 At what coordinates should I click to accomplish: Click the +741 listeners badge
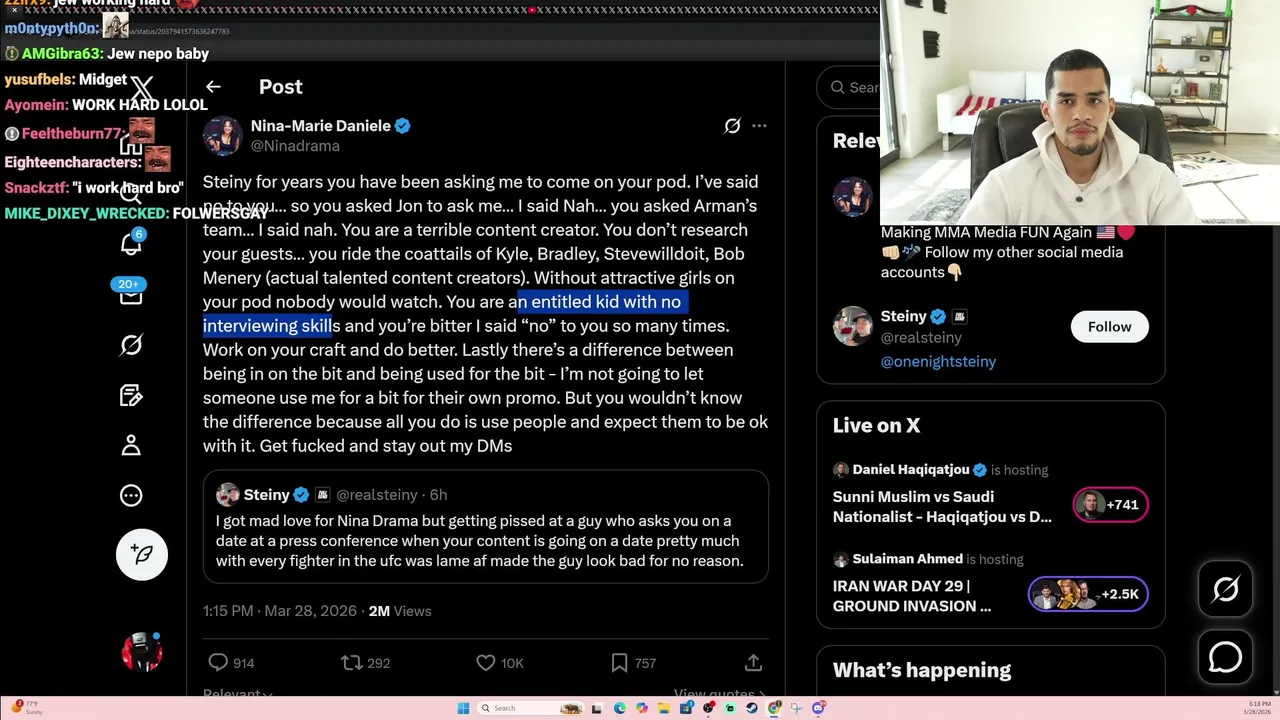pos(1110,505)
